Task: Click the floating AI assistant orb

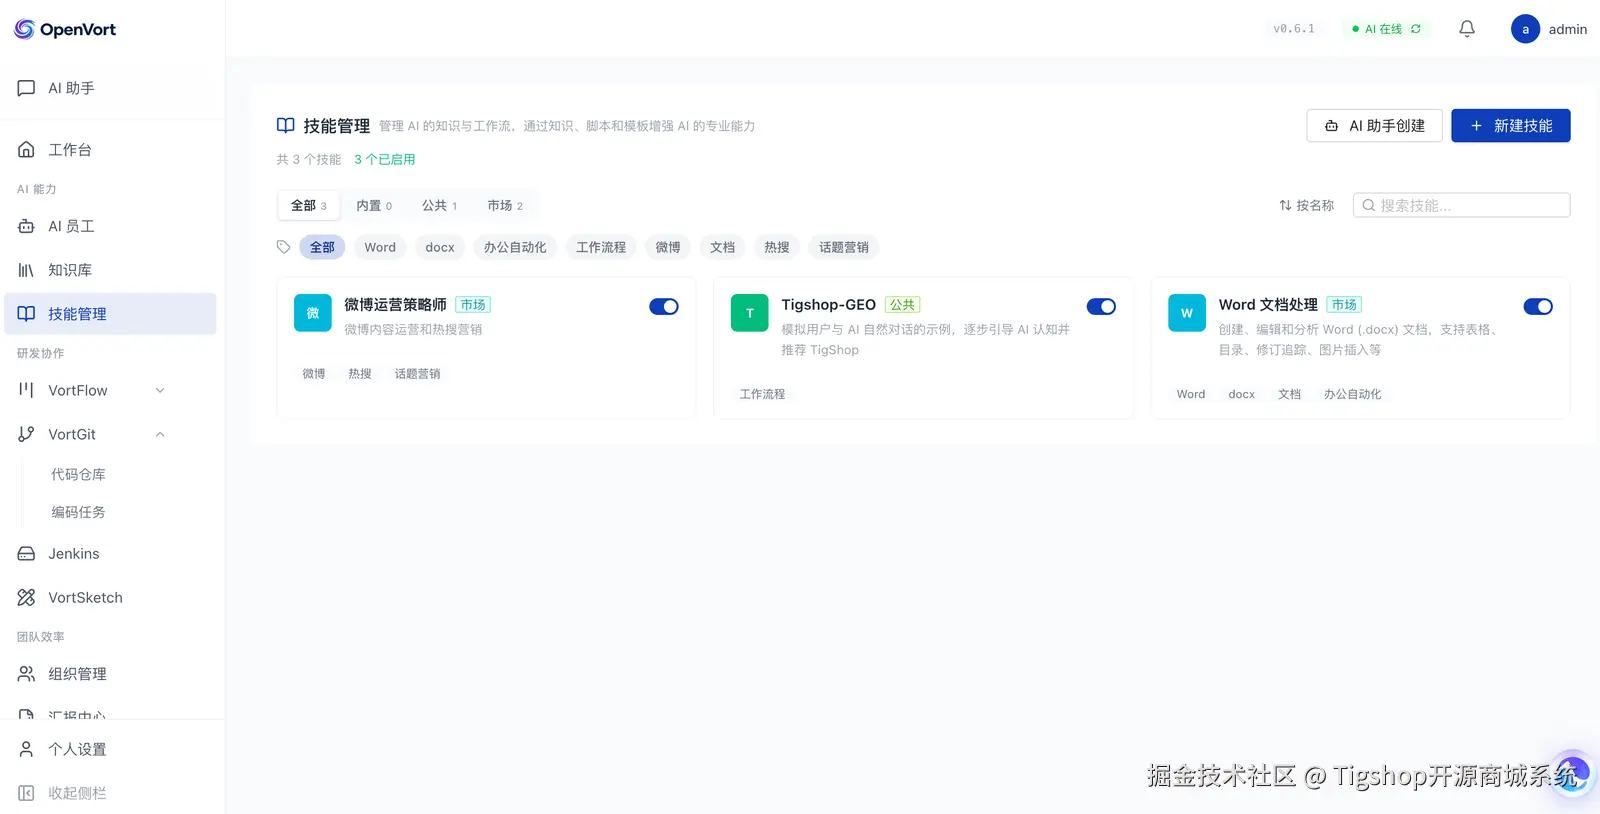Action: pyautogui.click(x=1572, y=773)
